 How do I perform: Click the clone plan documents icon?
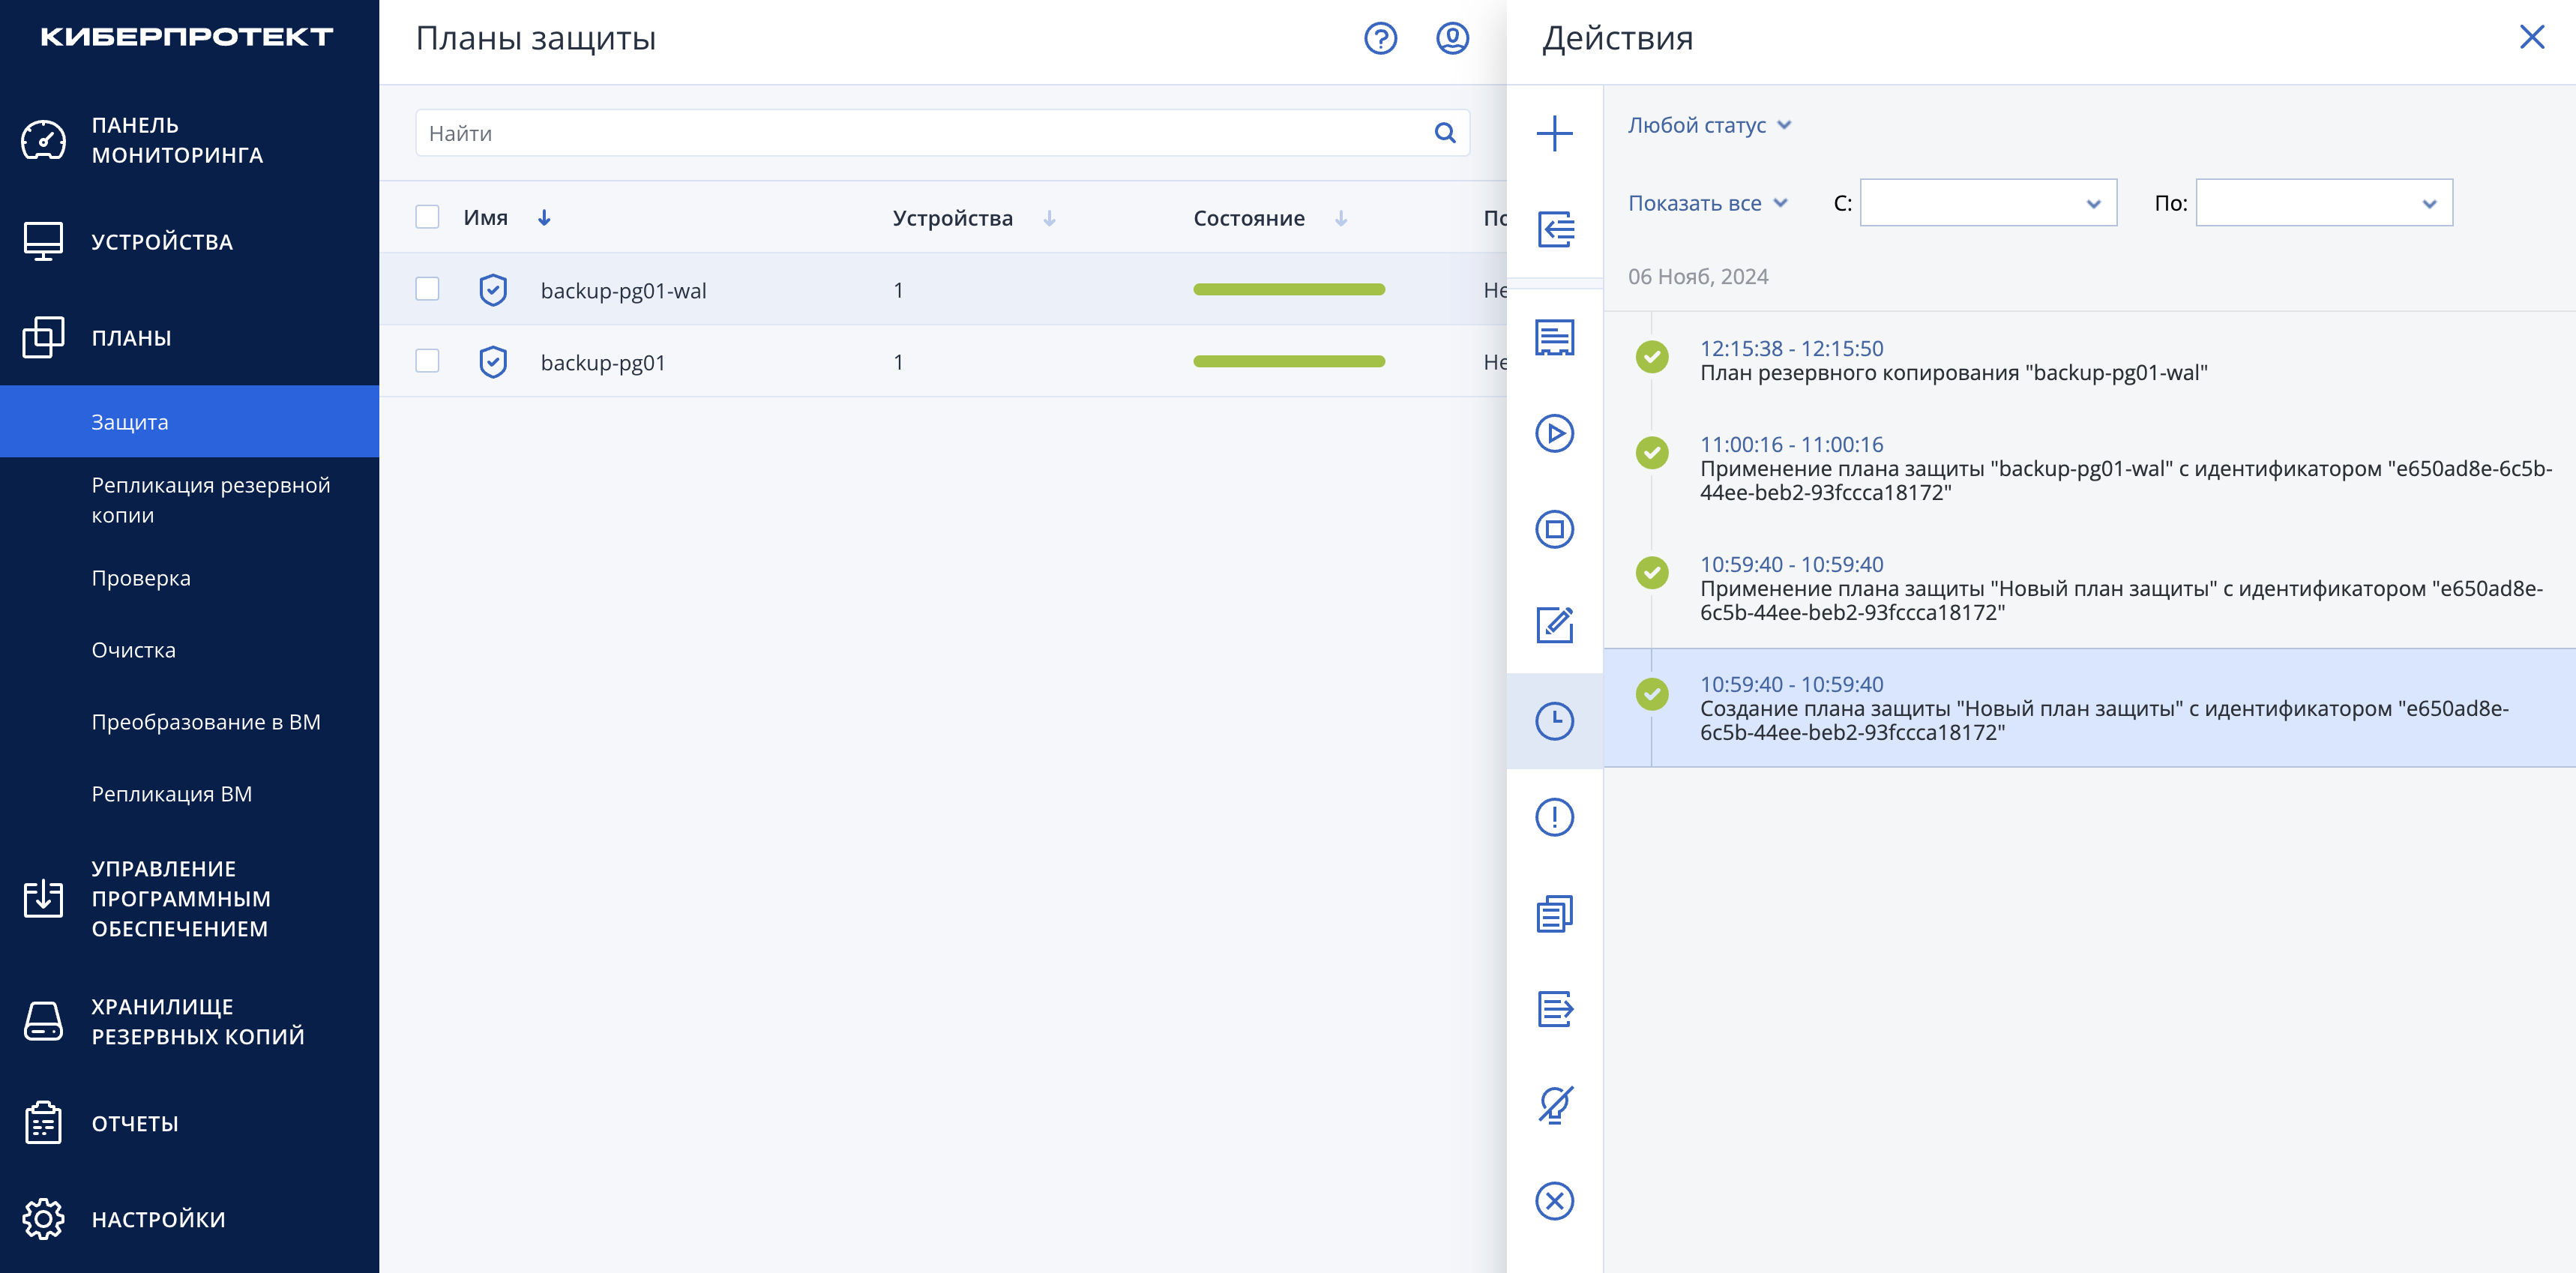tap(1554, 913)
